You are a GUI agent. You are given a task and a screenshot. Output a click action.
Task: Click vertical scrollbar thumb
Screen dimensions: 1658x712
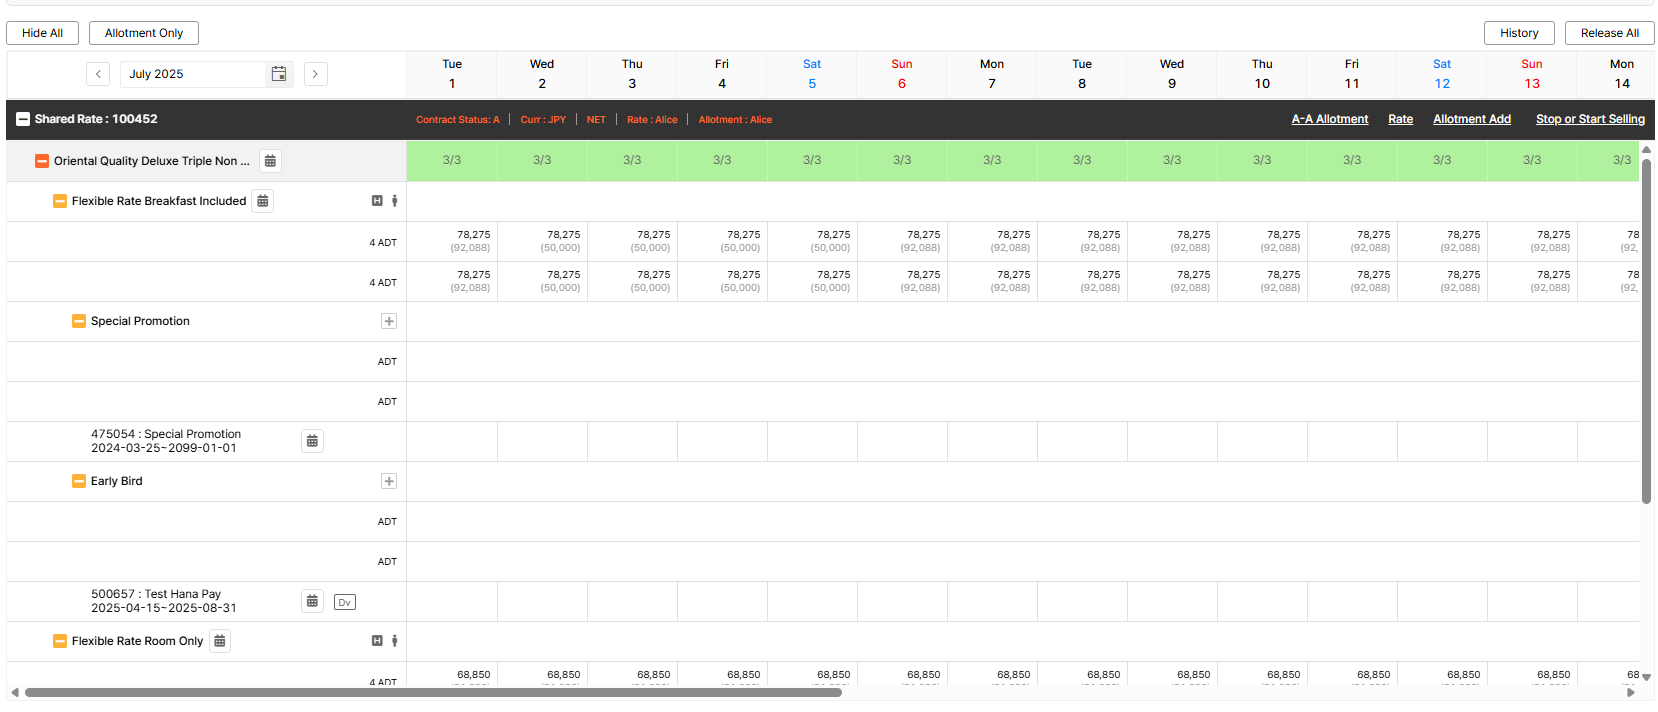coord(1646,330)
